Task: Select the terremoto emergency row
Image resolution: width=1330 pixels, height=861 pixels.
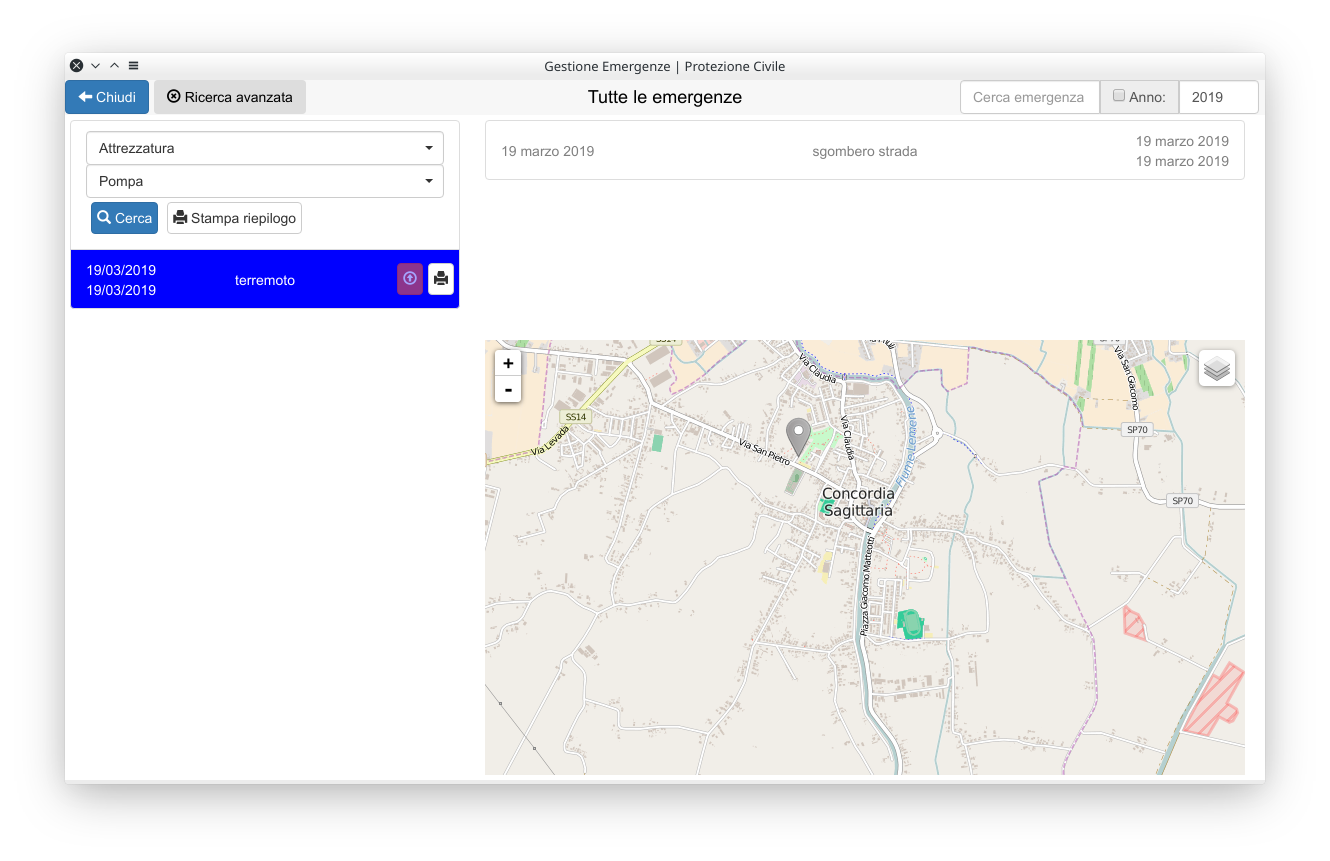Action: pyautogui.click(x=265, y=279)
